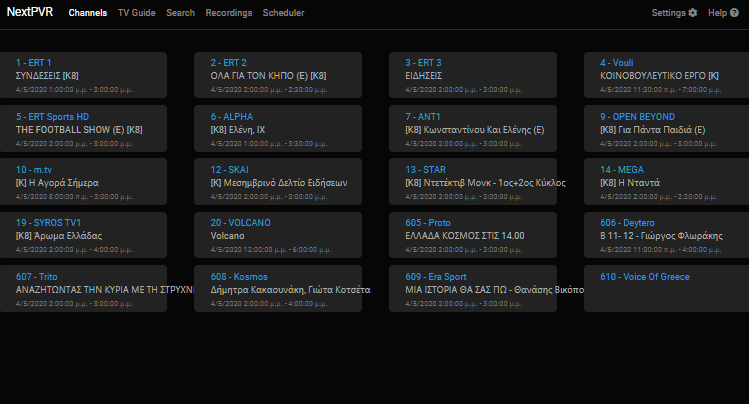Select channel 2 - ERT 2
Image resolution: width=749 pixels, height=404 pixels.
229,63
